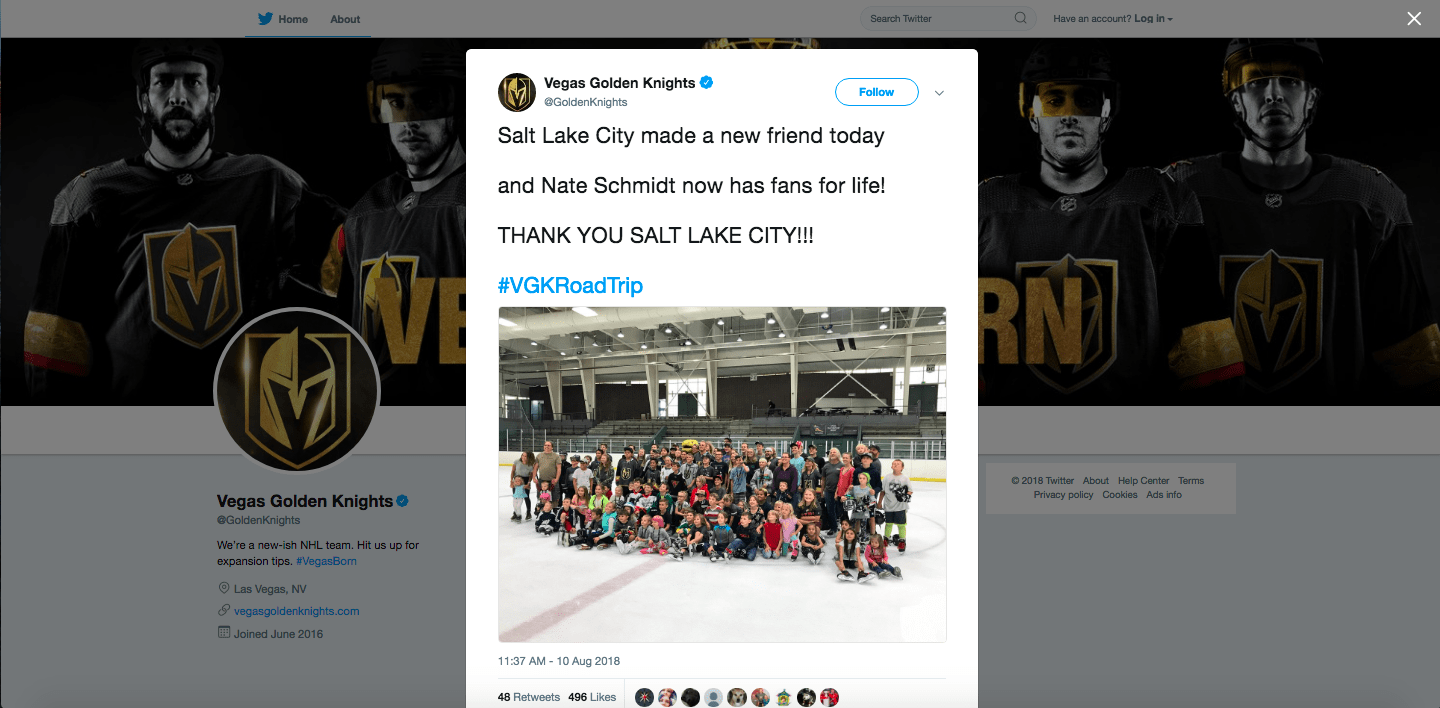1440x708 pixels.
Task: Click the search magnifier icon
Action: [1020, 18]
